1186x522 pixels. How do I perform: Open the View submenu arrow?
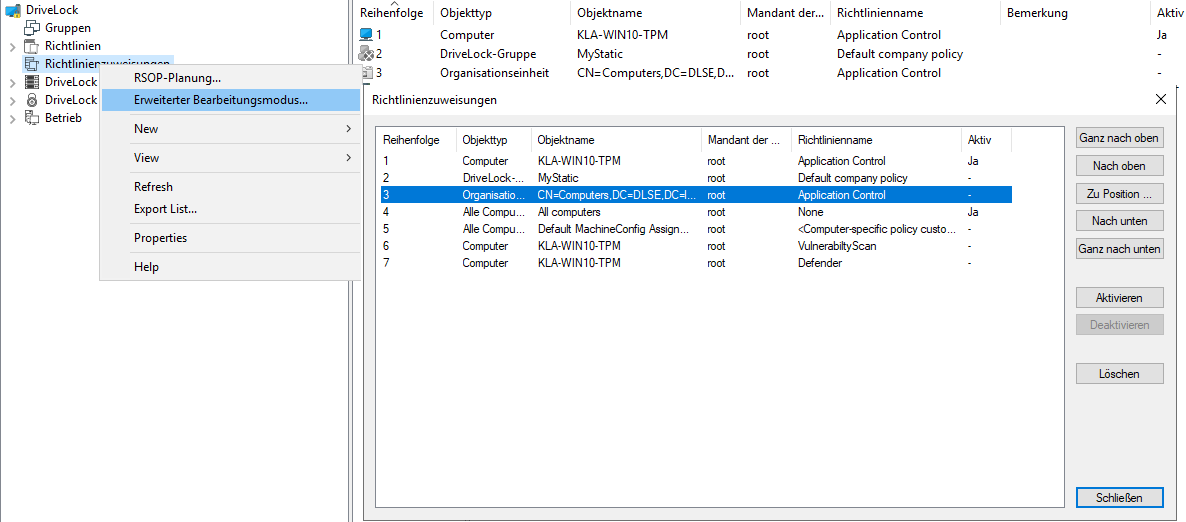point(349,157)
